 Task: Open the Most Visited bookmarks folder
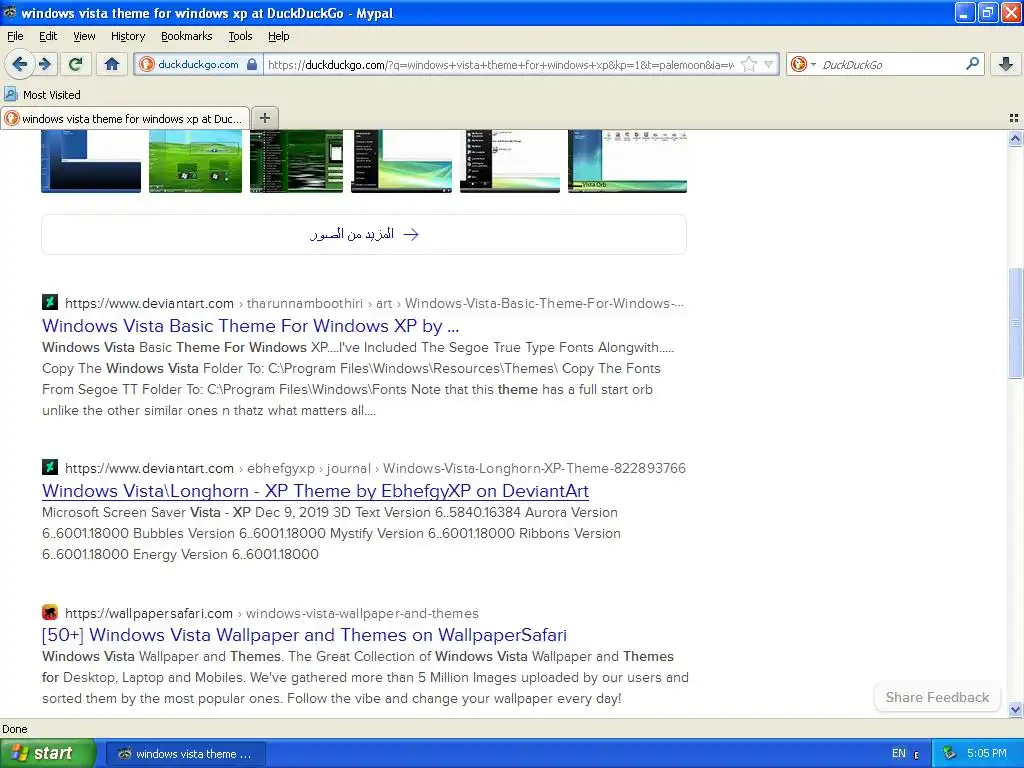click(x=43, y=95)
